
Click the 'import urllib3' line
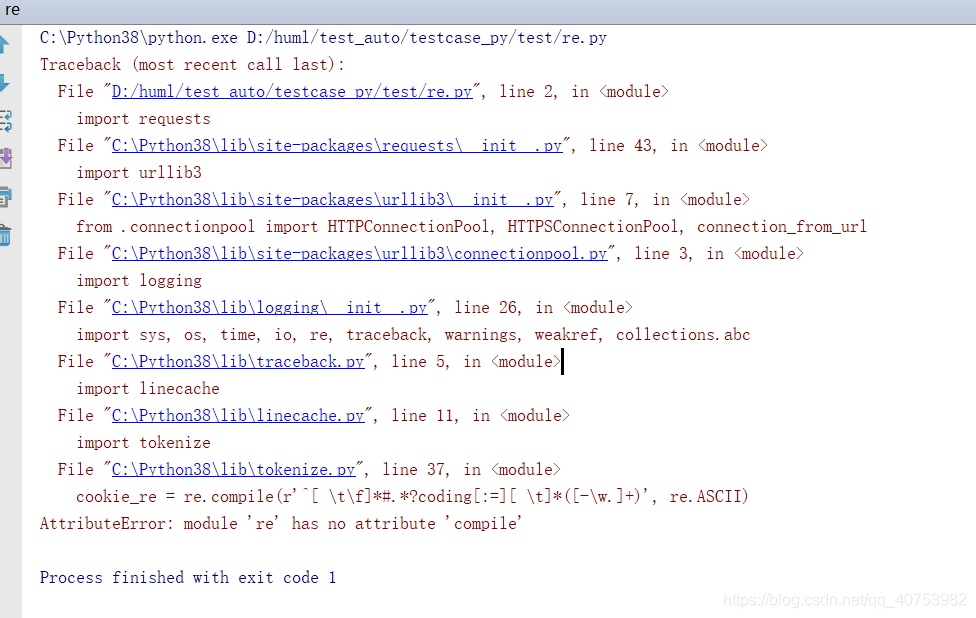(x=139, y=172)
